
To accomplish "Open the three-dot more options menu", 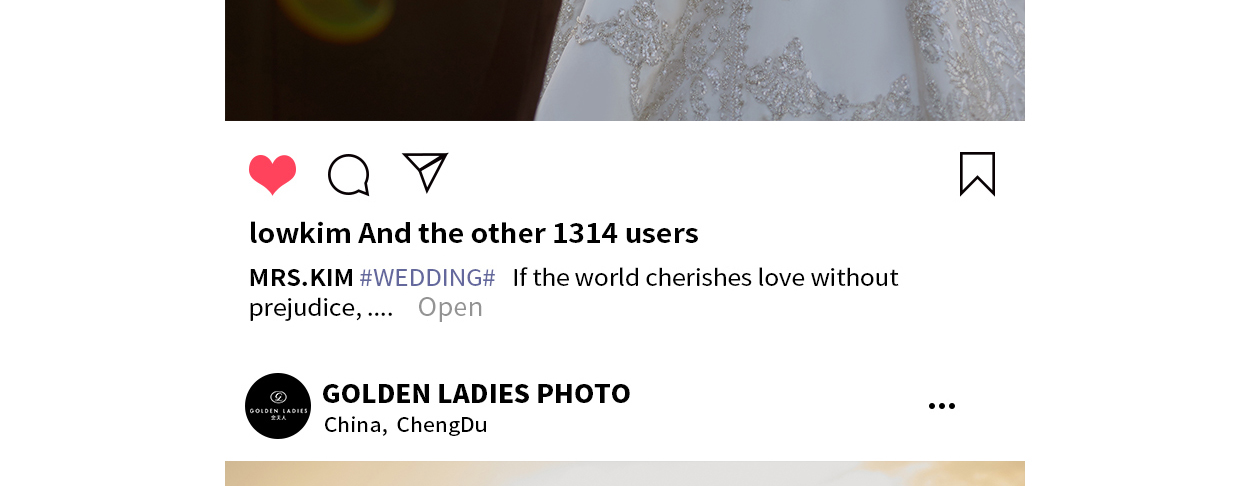I will (941, 406).
